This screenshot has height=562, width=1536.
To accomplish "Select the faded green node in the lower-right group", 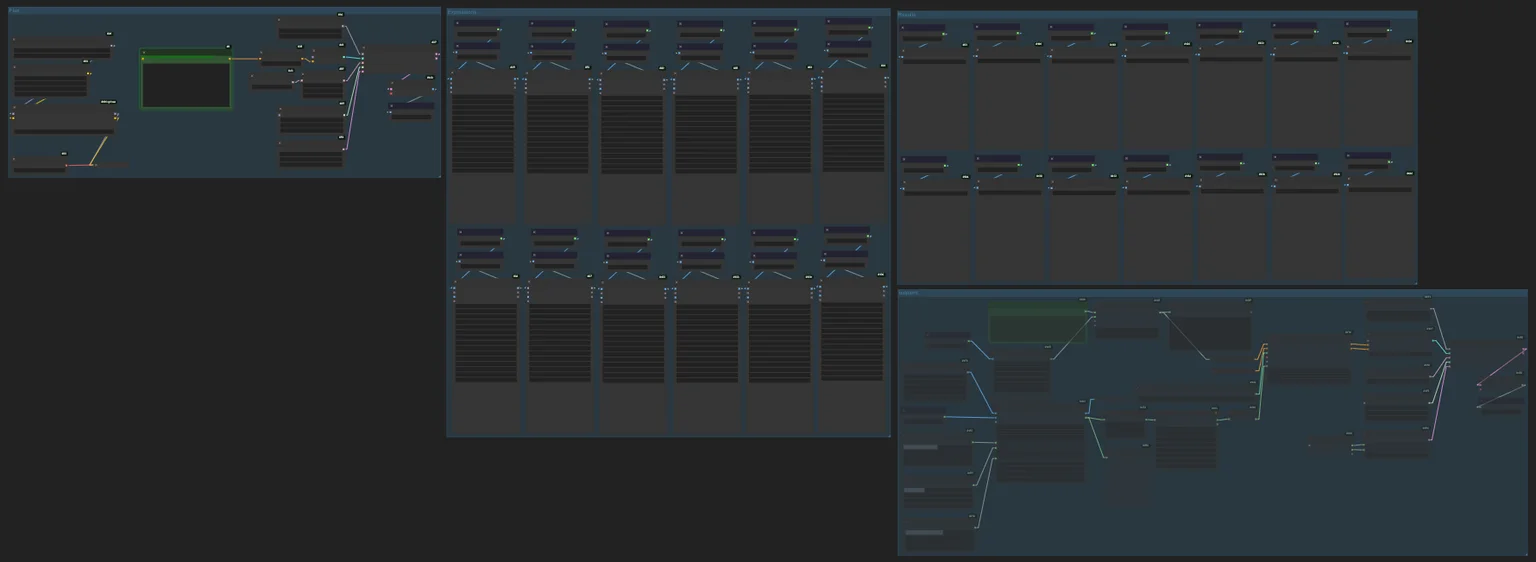I will [1038, 325].
